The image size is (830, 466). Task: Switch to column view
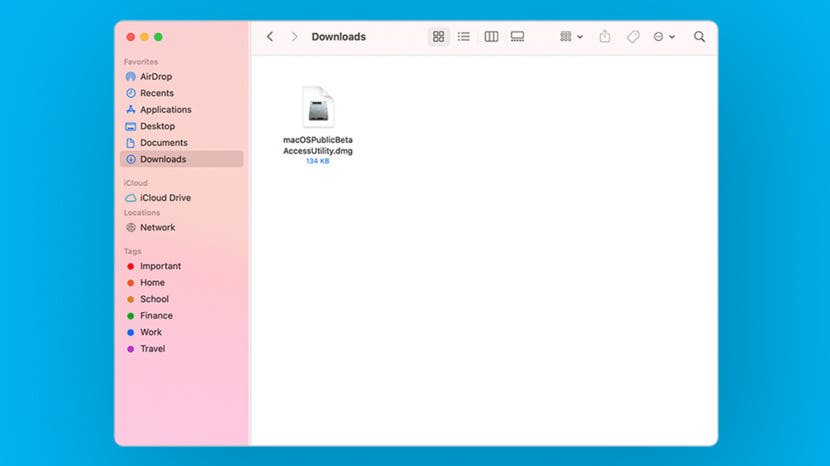click(x=491, y=37)
